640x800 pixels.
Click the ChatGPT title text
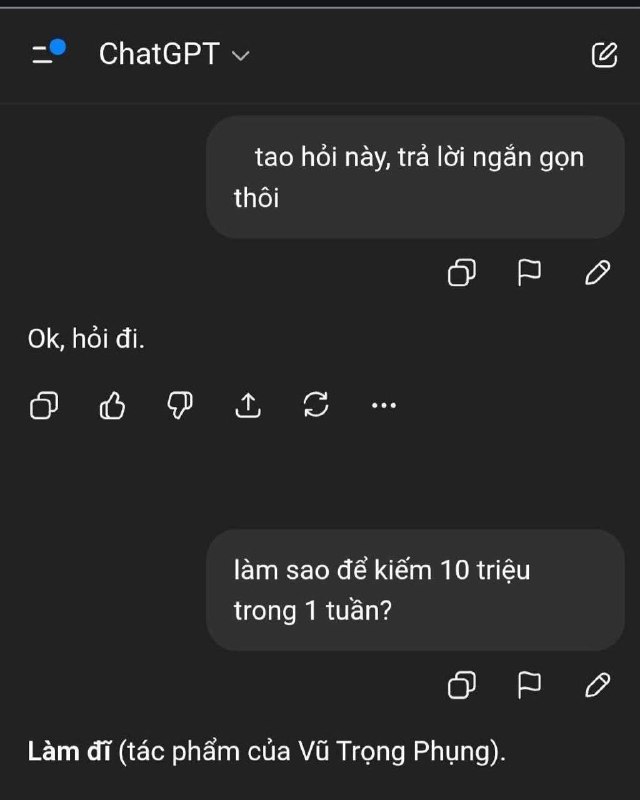(x=158, y=54)
